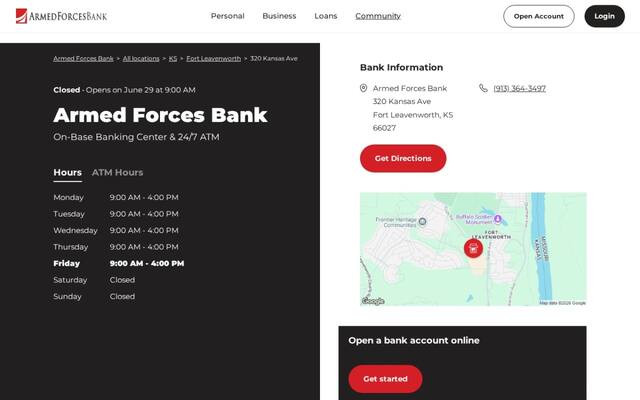640x400 pixels.
Task: Click the map data copyright text
Action: point(562,303)
